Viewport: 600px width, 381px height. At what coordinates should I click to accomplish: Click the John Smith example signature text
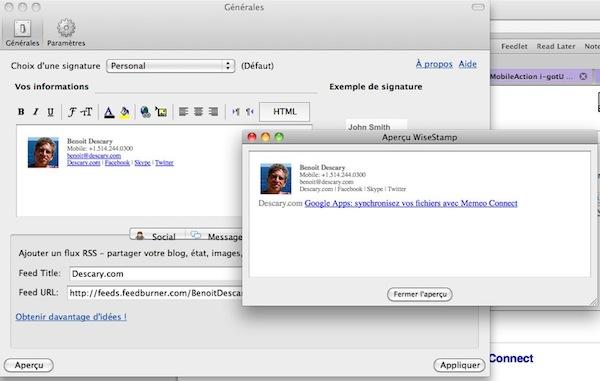[x=369, y=127]
